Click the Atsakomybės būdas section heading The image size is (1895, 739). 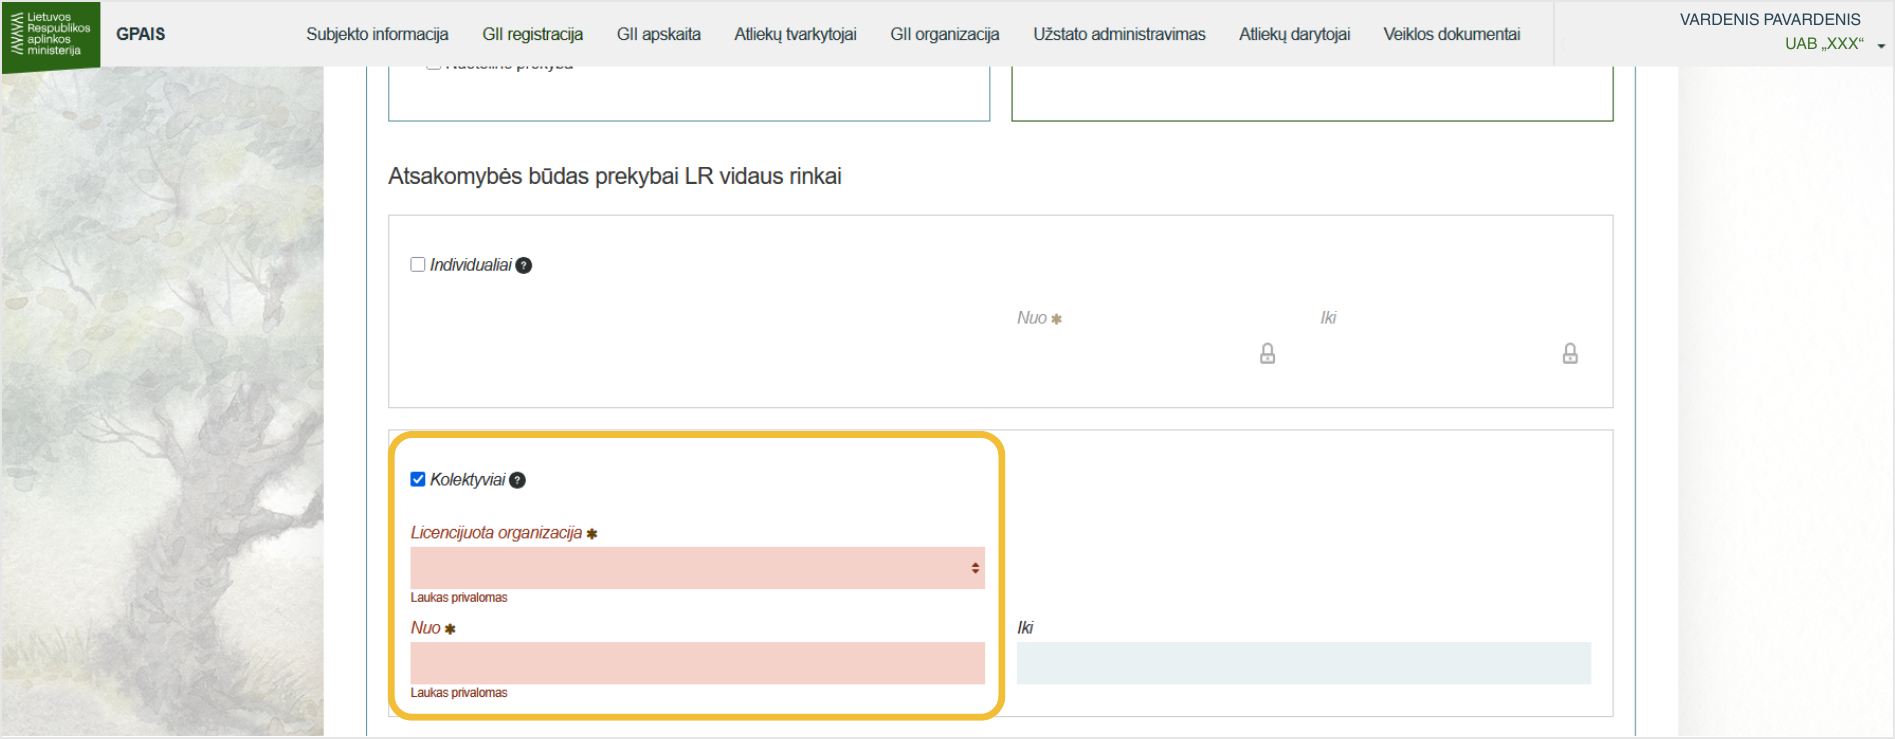[614, 176]
